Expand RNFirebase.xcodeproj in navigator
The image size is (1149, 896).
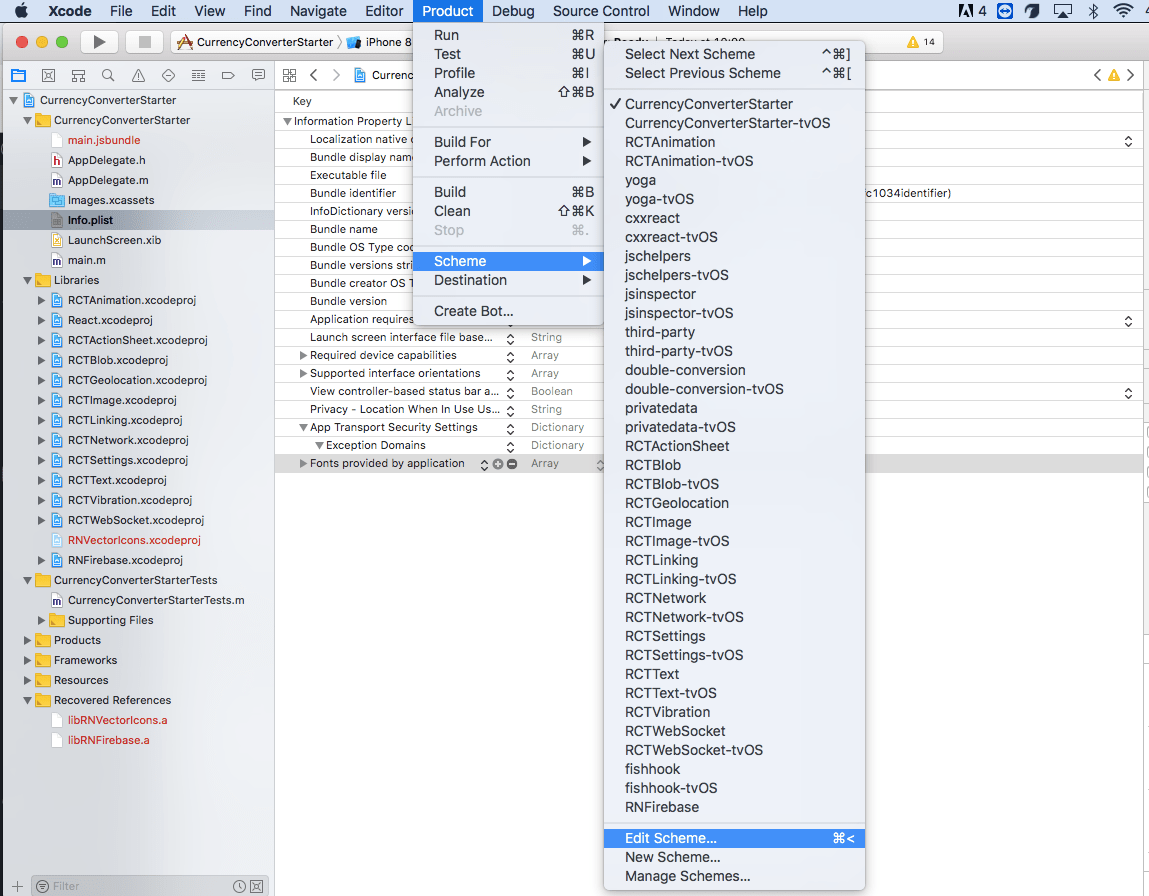42,560
